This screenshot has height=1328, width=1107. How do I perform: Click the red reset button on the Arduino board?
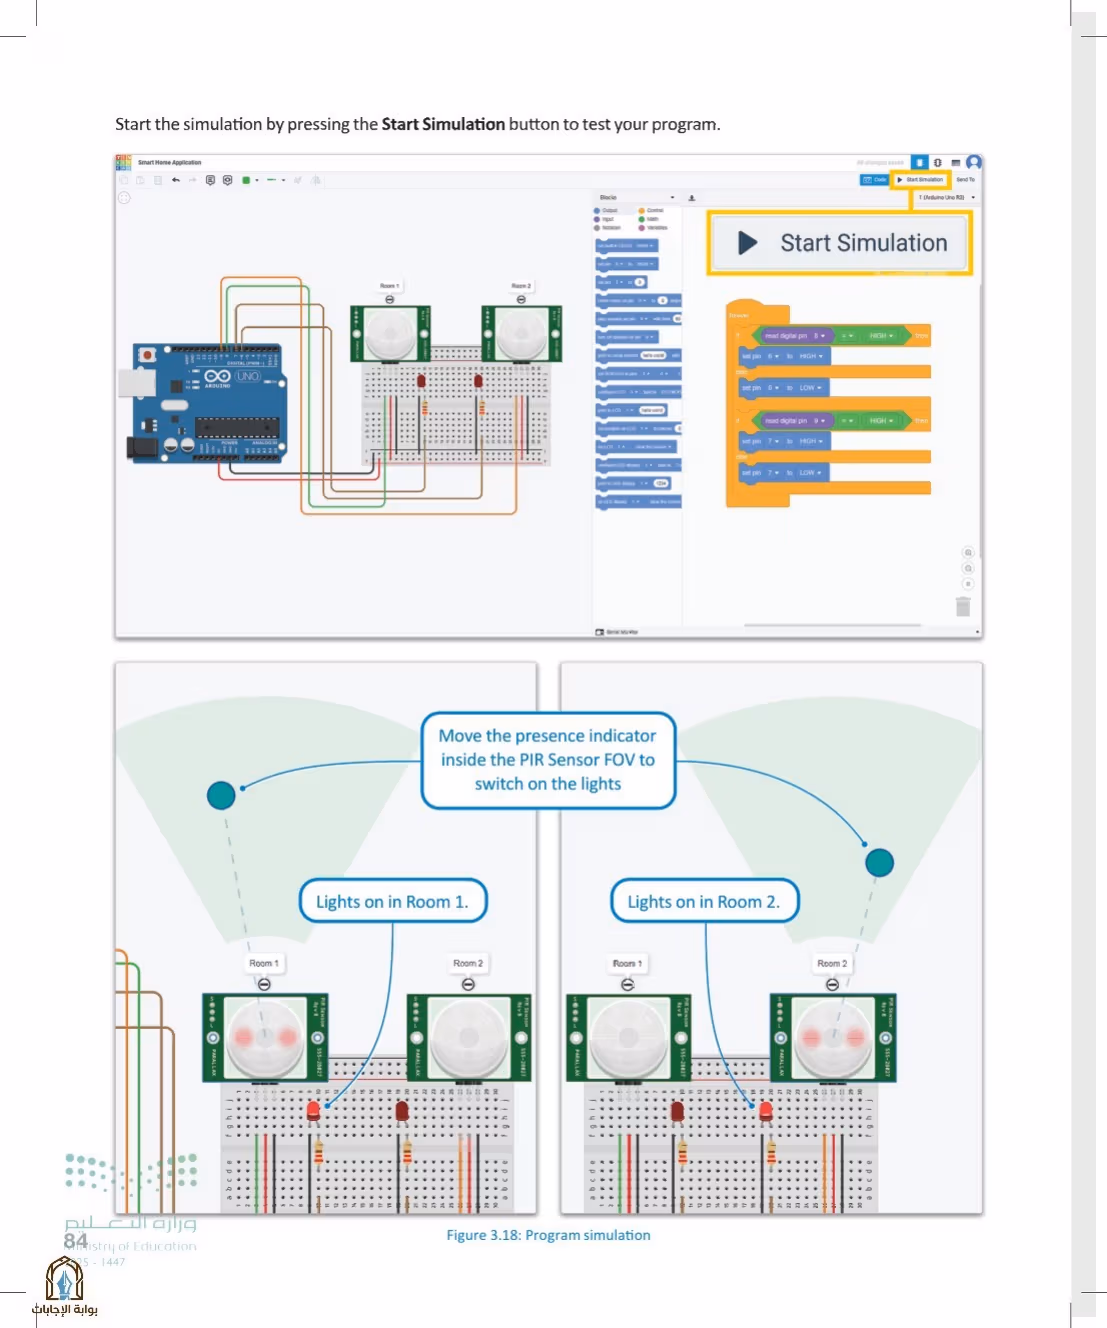tap(147, 355)
